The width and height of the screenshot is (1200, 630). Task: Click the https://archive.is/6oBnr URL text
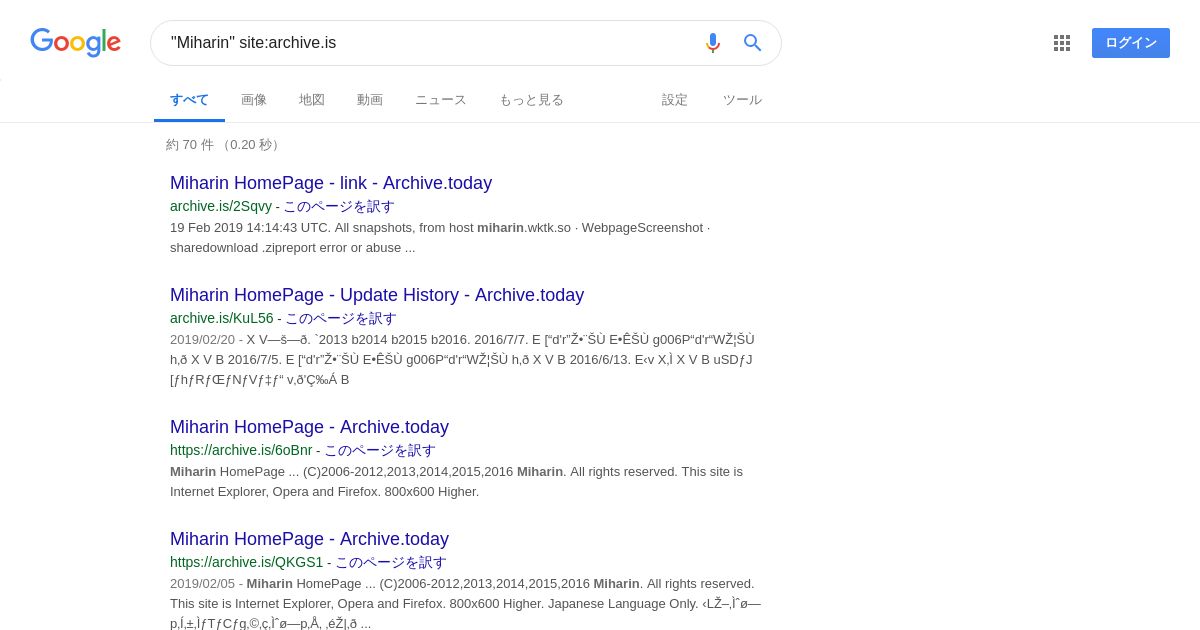click(x=241, y=450)
